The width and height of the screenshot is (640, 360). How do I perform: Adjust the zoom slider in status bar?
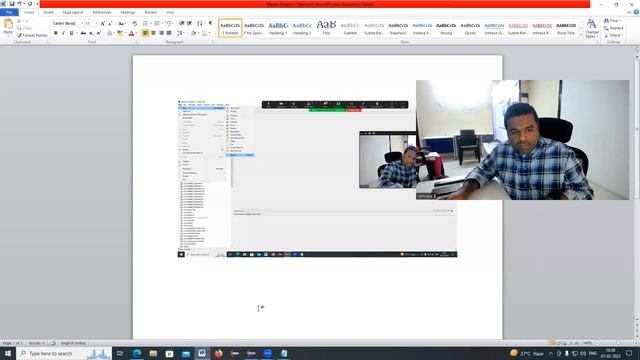coord(618,343)
